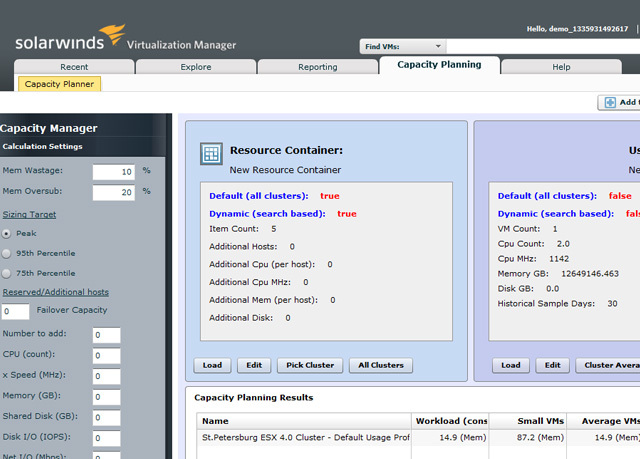The image size is (640, 459).
Task: Click the Shared Disk (GB) field
Action: click(107, 417)
